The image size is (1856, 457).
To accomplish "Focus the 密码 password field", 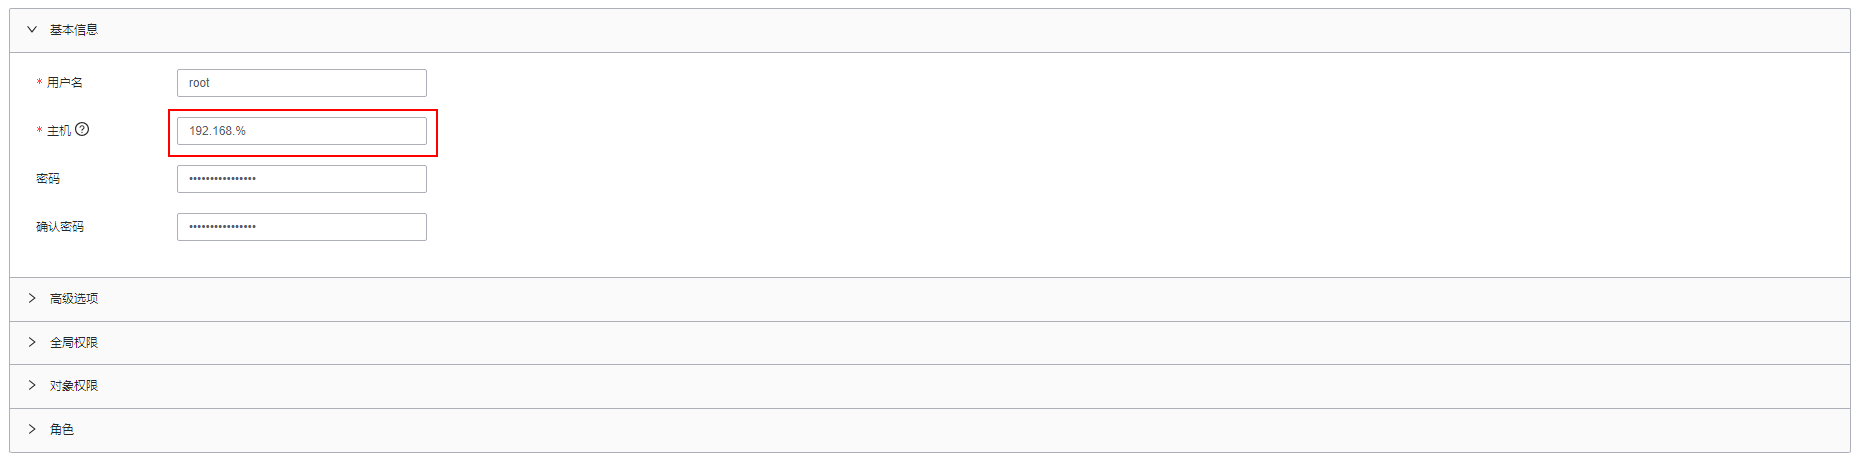I will coord(301,179).
